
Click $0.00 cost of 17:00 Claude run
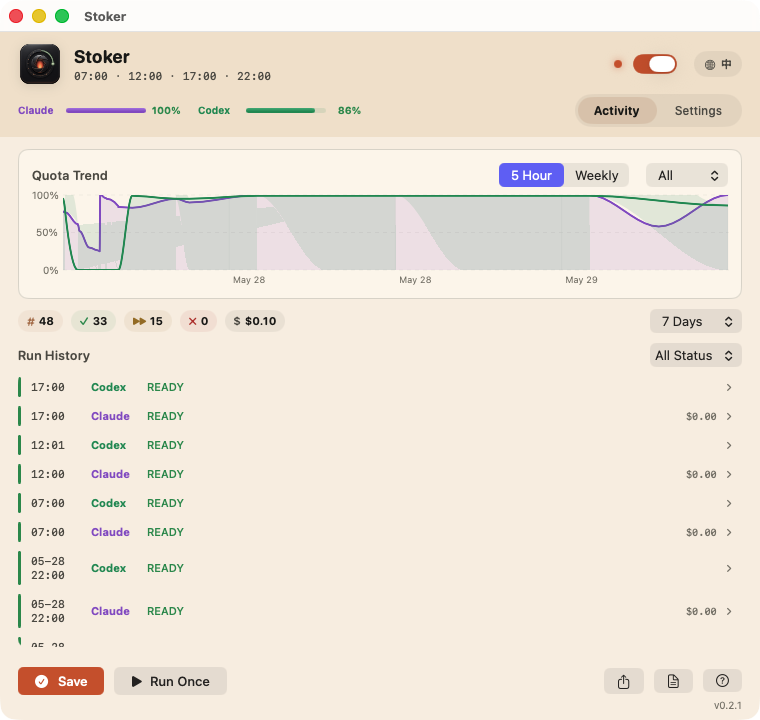[x=701, y=416]
